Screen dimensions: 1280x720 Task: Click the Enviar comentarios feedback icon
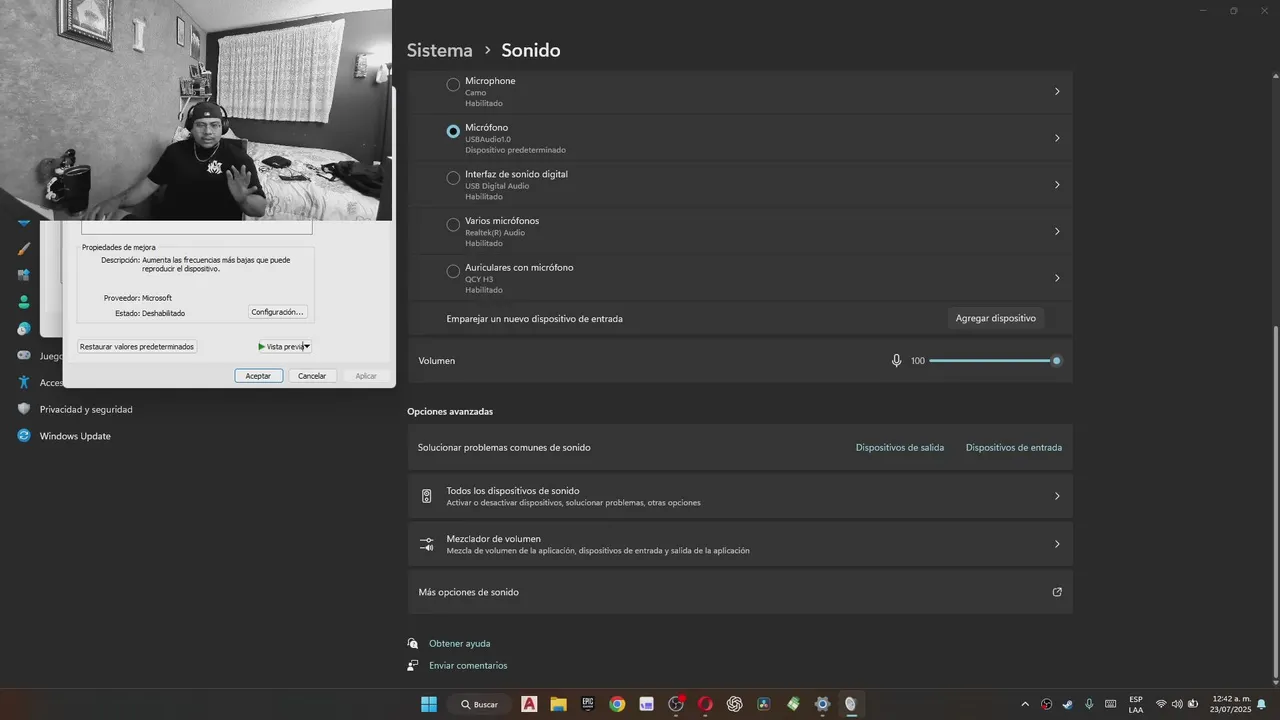pyautogui.click(x=413, y=665)
